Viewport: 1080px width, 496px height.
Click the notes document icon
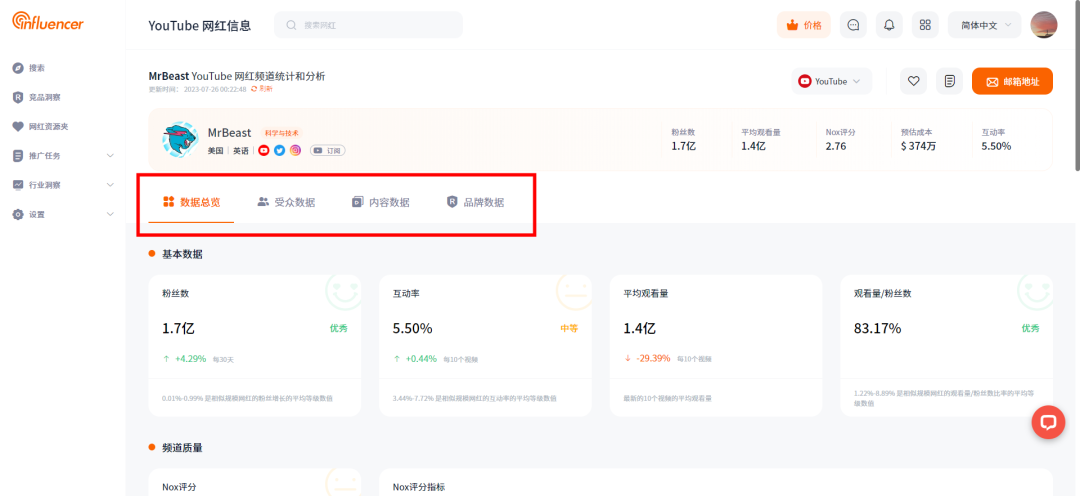tap(949, 81)
